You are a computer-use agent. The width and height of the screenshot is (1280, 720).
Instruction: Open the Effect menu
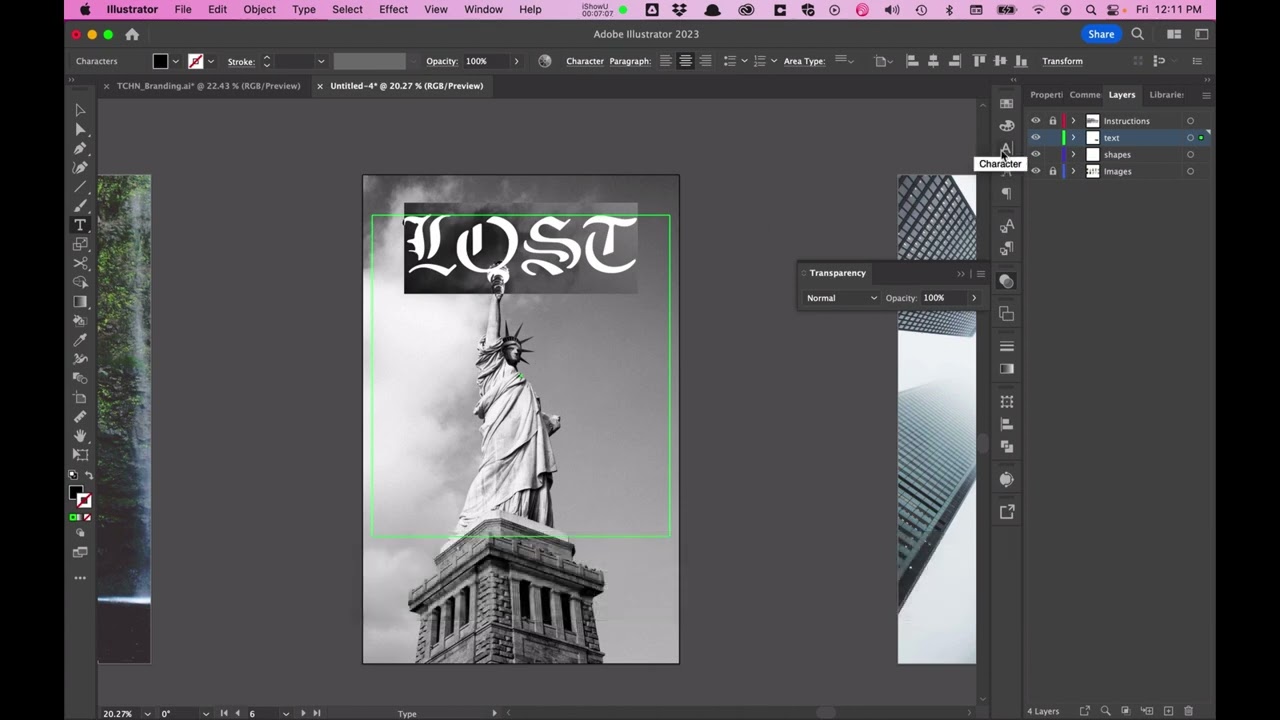393,9
